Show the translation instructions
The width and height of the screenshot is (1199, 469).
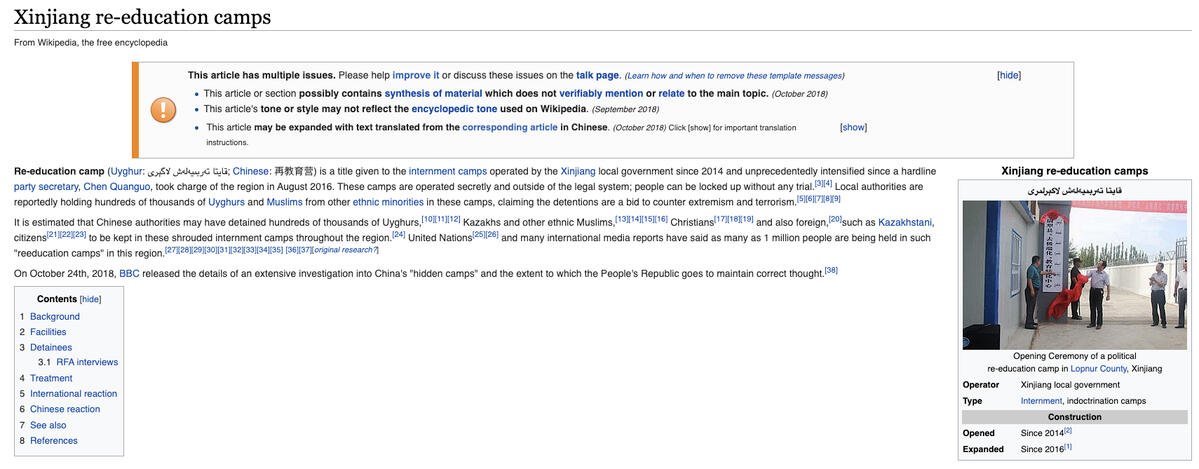coord(853,127)
